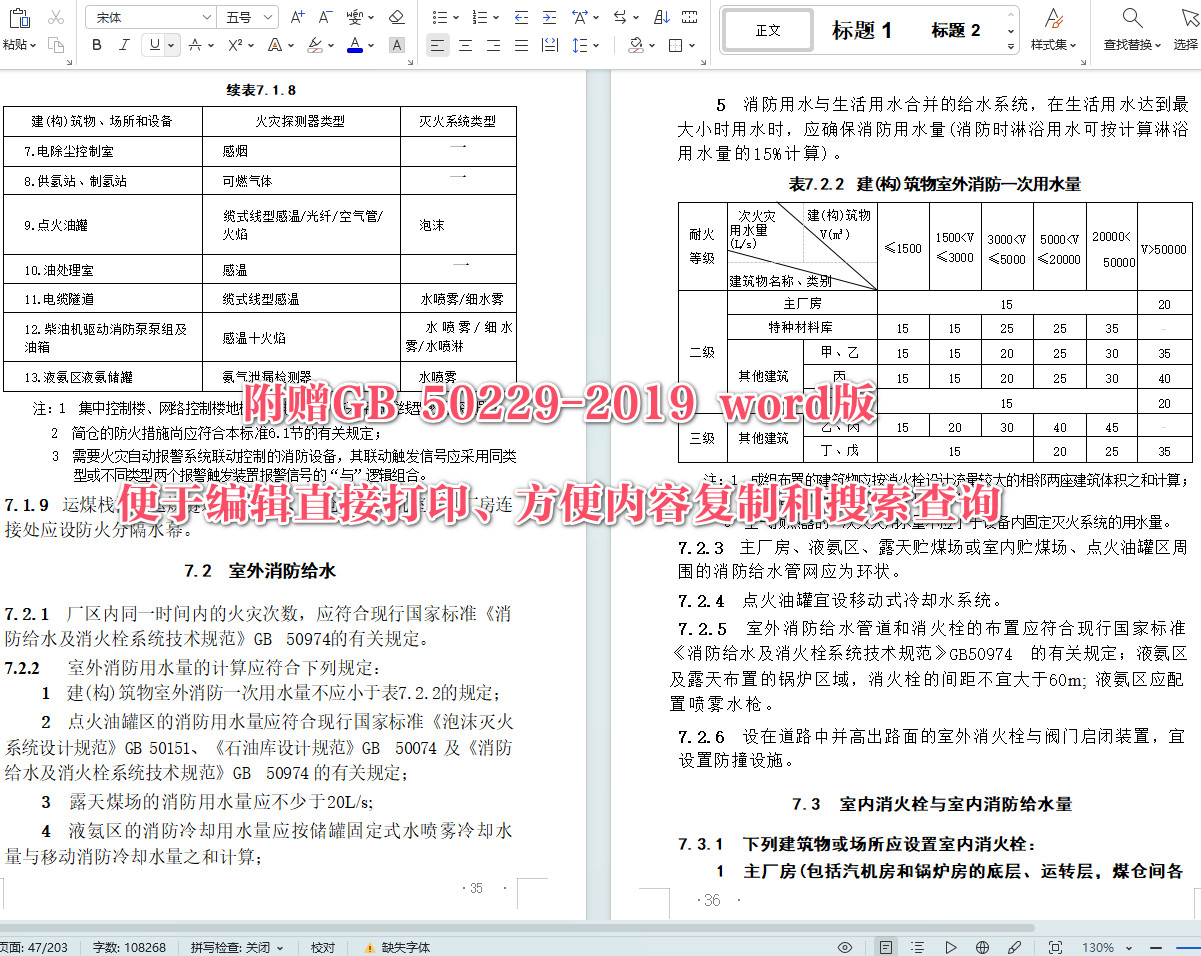Image resolution: width=1201 pixels, height=956 pixels.
Task: Select the 标题 1 style
Action: tap(862, 29)
